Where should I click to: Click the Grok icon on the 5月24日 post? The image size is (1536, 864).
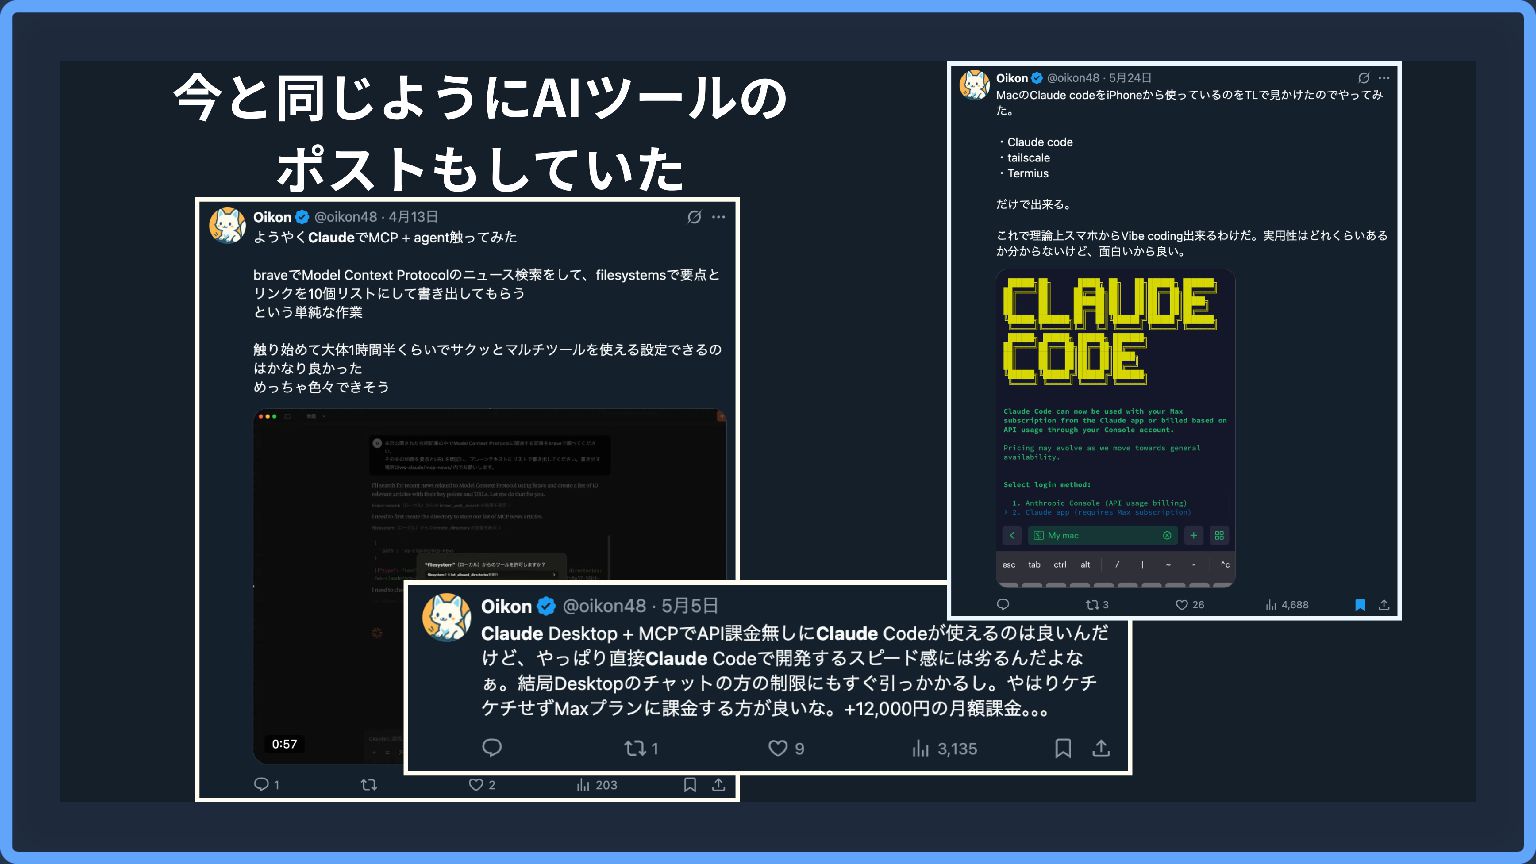tap(1364, 78)
